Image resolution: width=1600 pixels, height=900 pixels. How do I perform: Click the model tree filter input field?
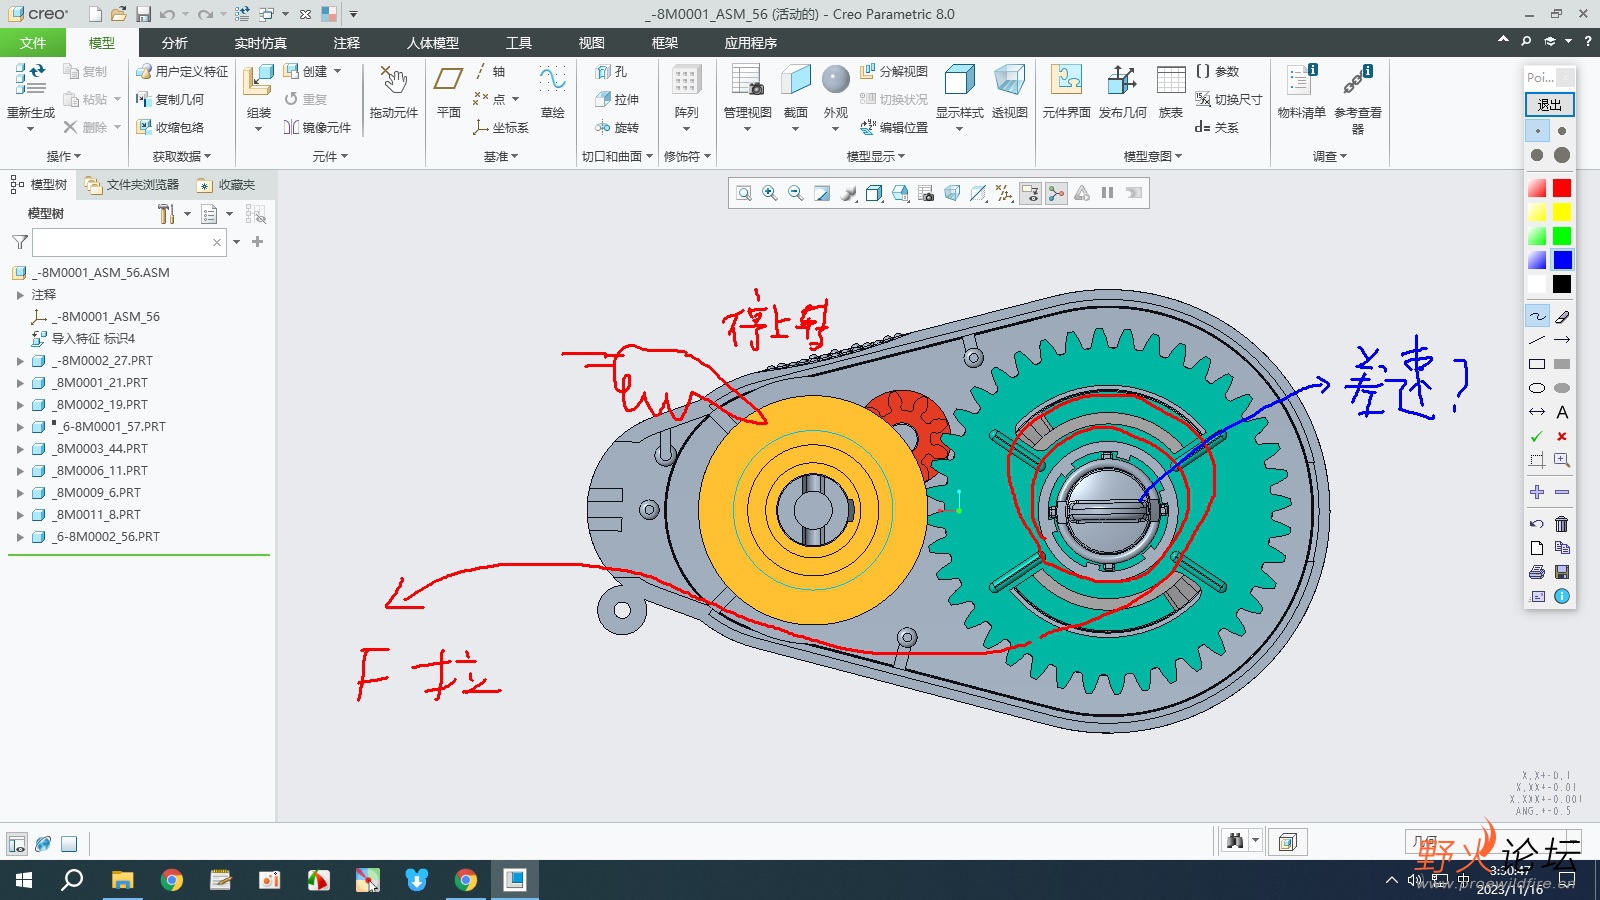129,242
